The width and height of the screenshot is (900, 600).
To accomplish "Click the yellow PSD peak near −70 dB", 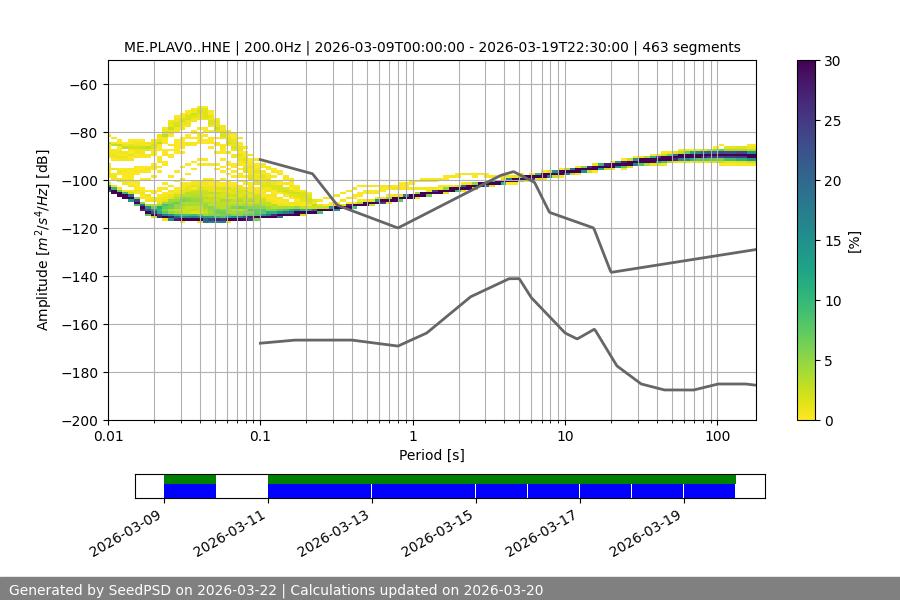I will coord(204,110).
